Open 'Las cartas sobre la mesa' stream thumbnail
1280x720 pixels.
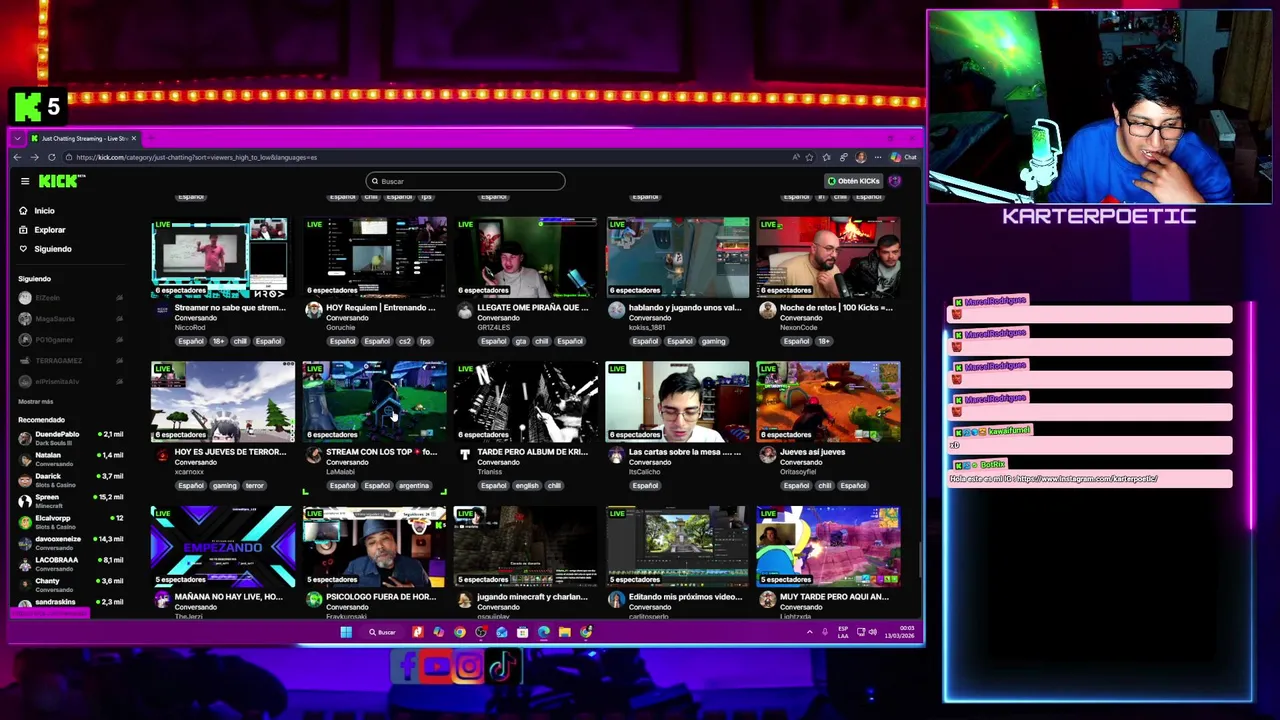pos(677,401)
